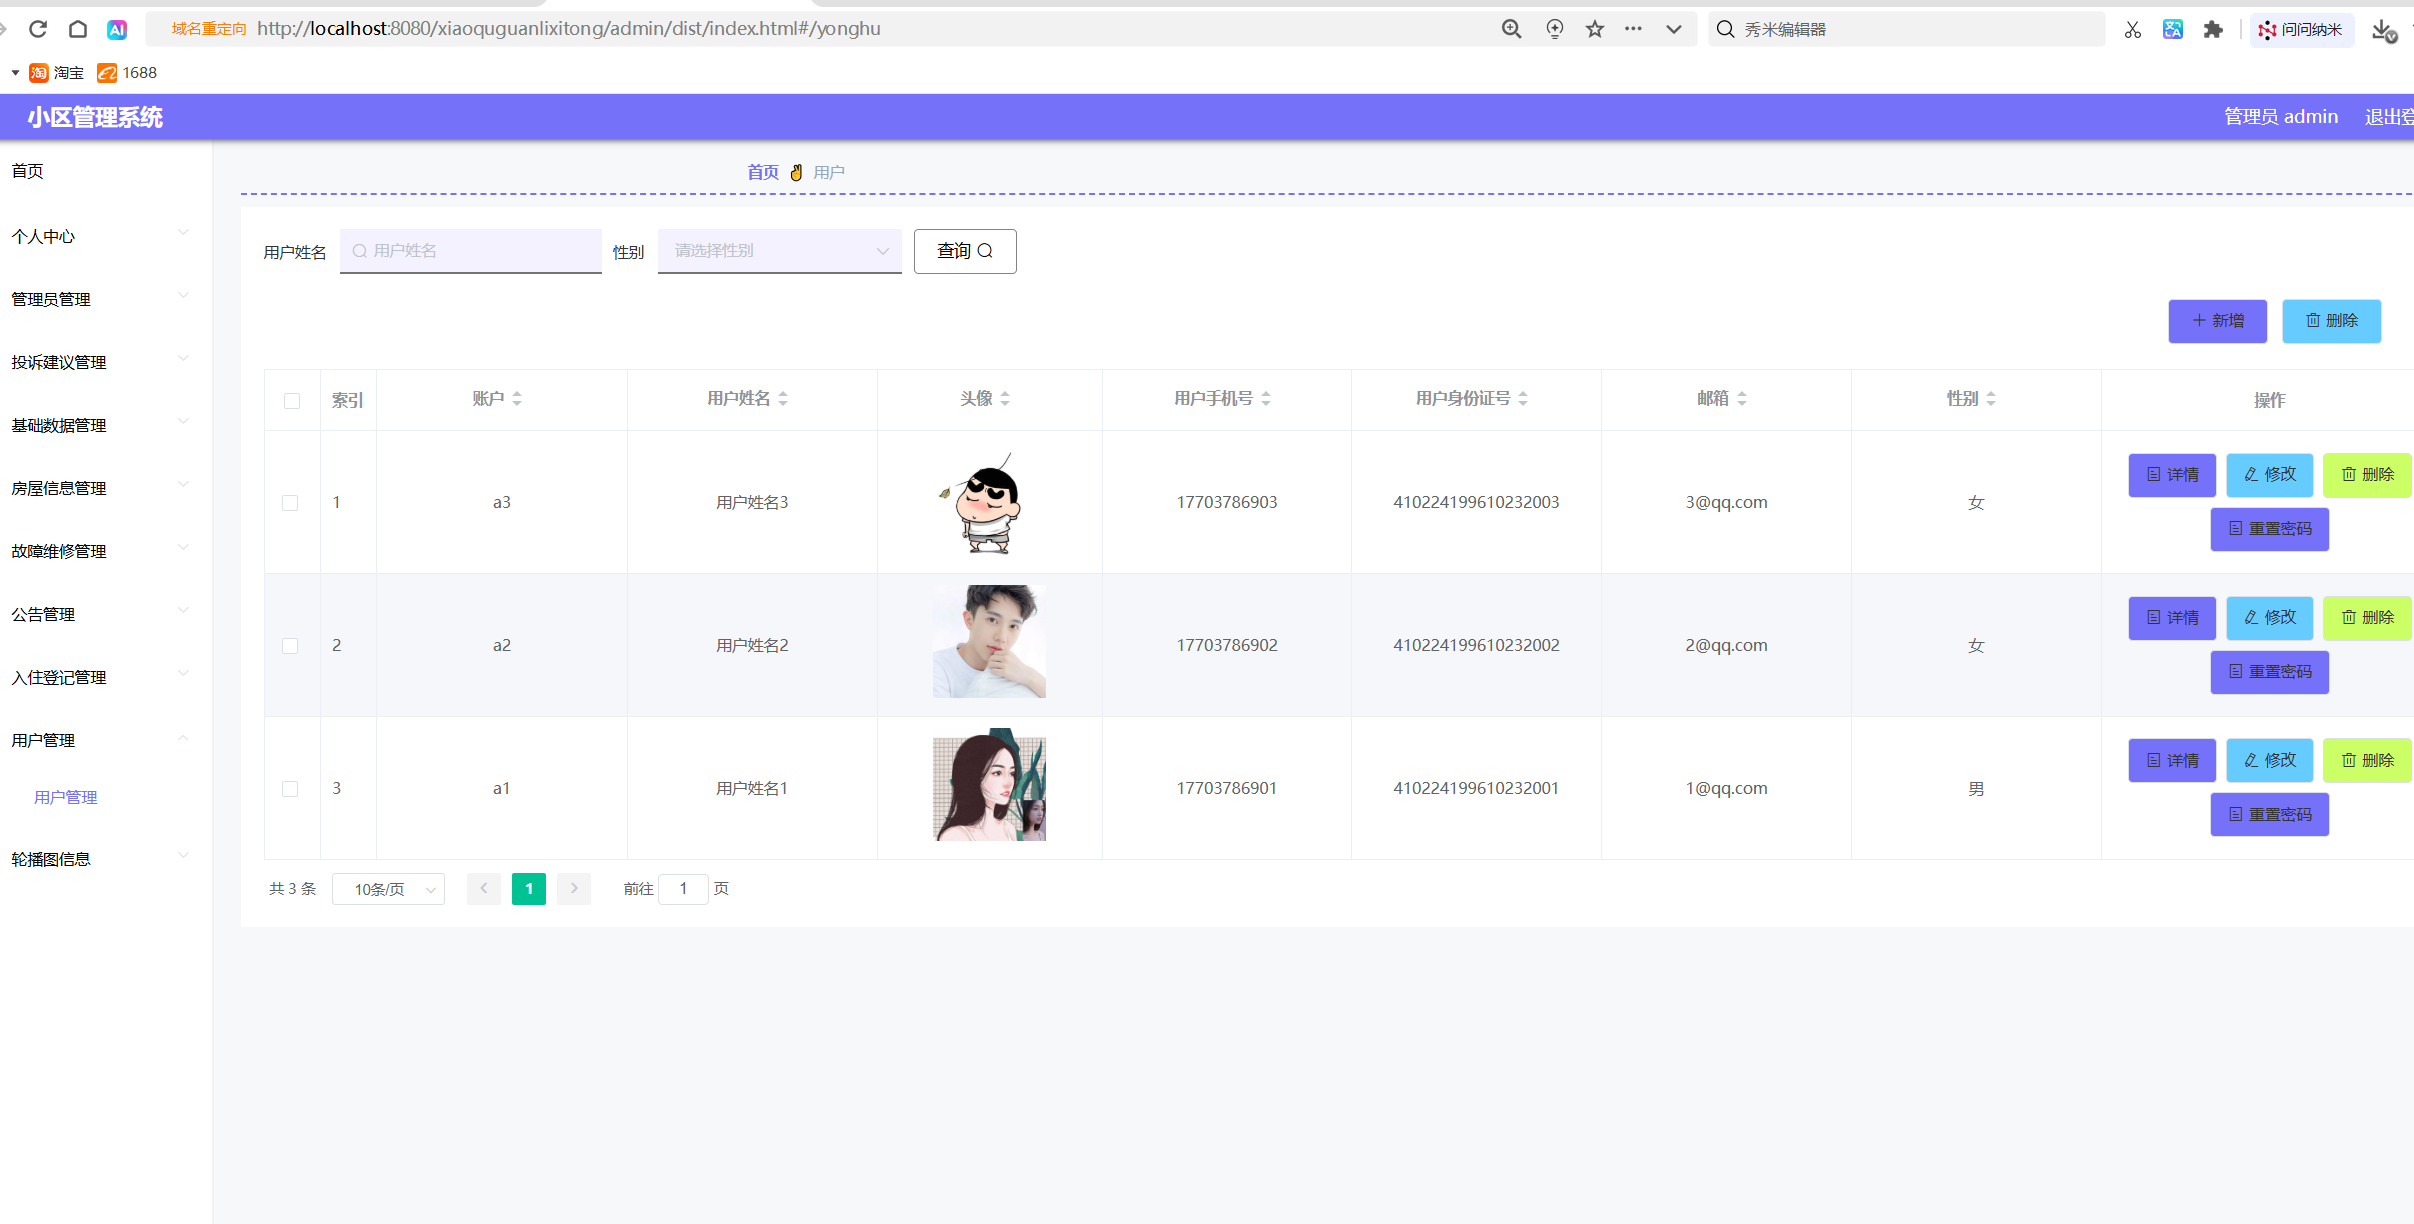The width and height of the screenshot is (2414, 1224).
Task: Open the 请选择性别 gender dropdown
Action: (779, 251)
